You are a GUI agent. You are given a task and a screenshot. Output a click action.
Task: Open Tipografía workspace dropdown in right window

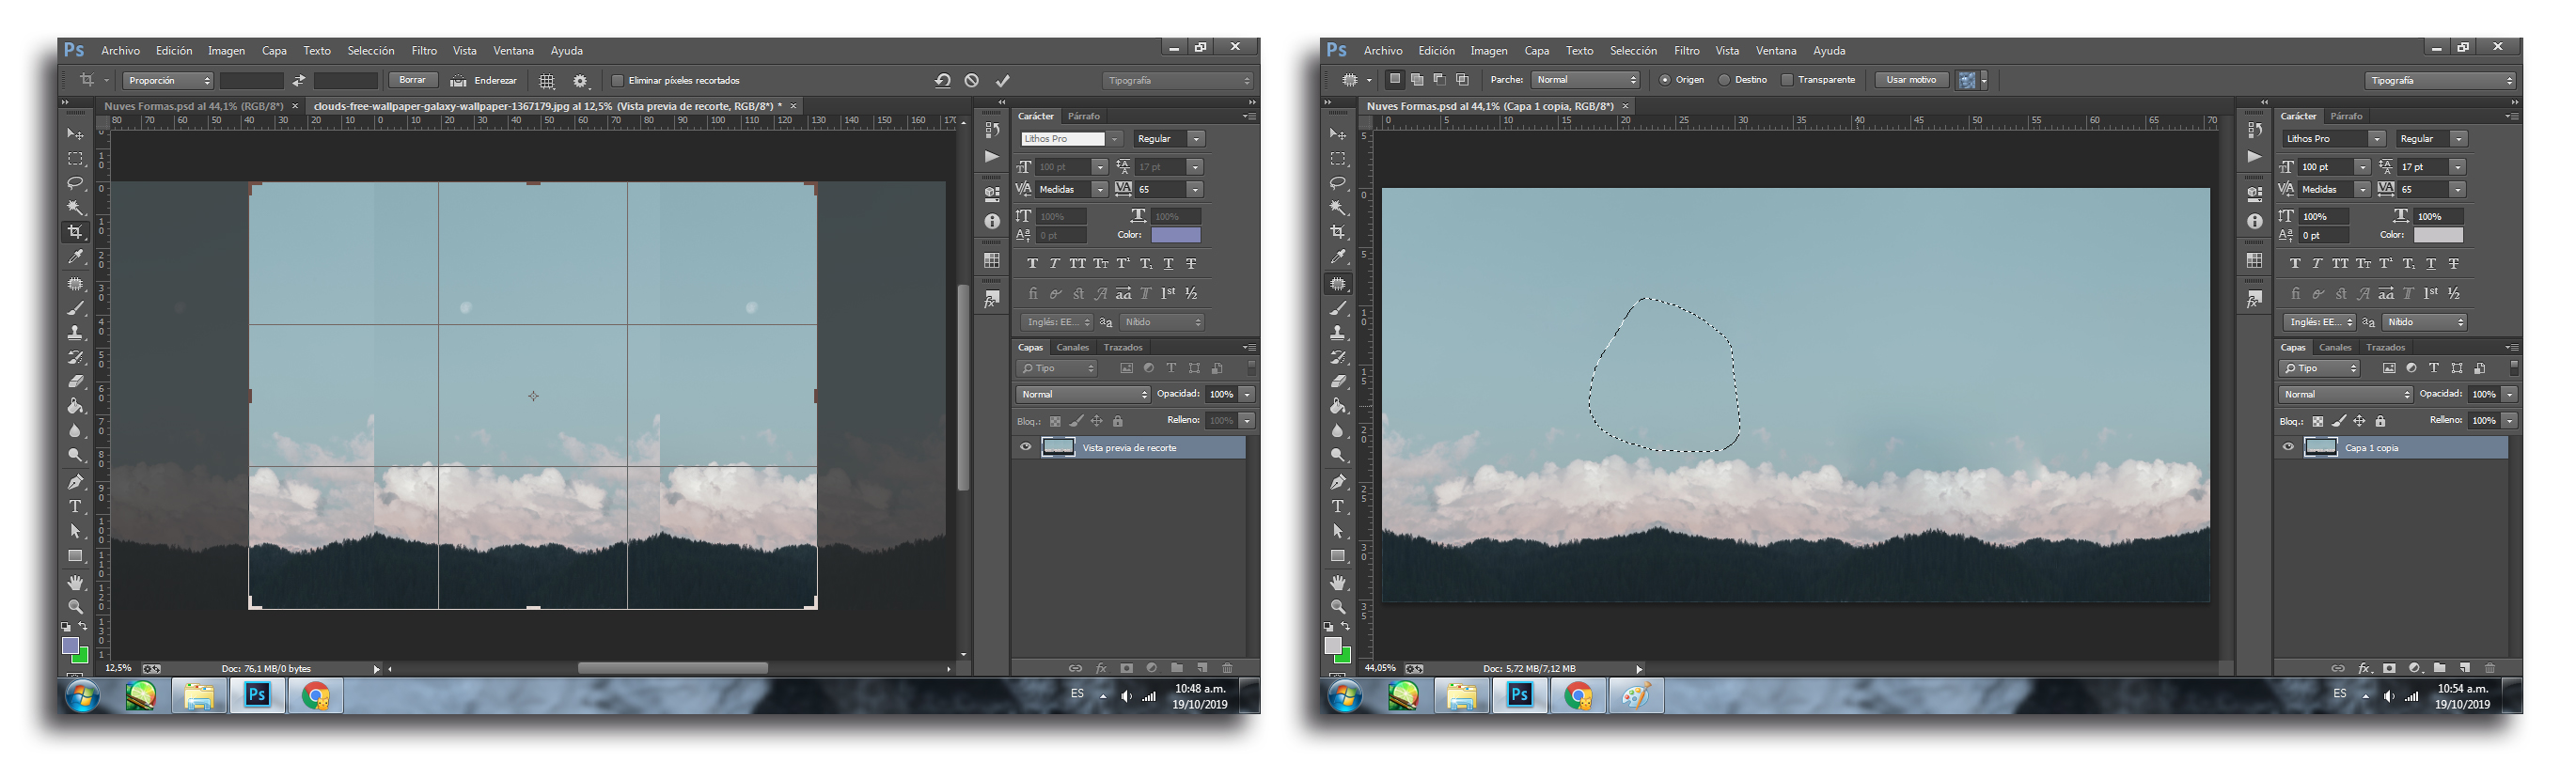(2441, 81)
